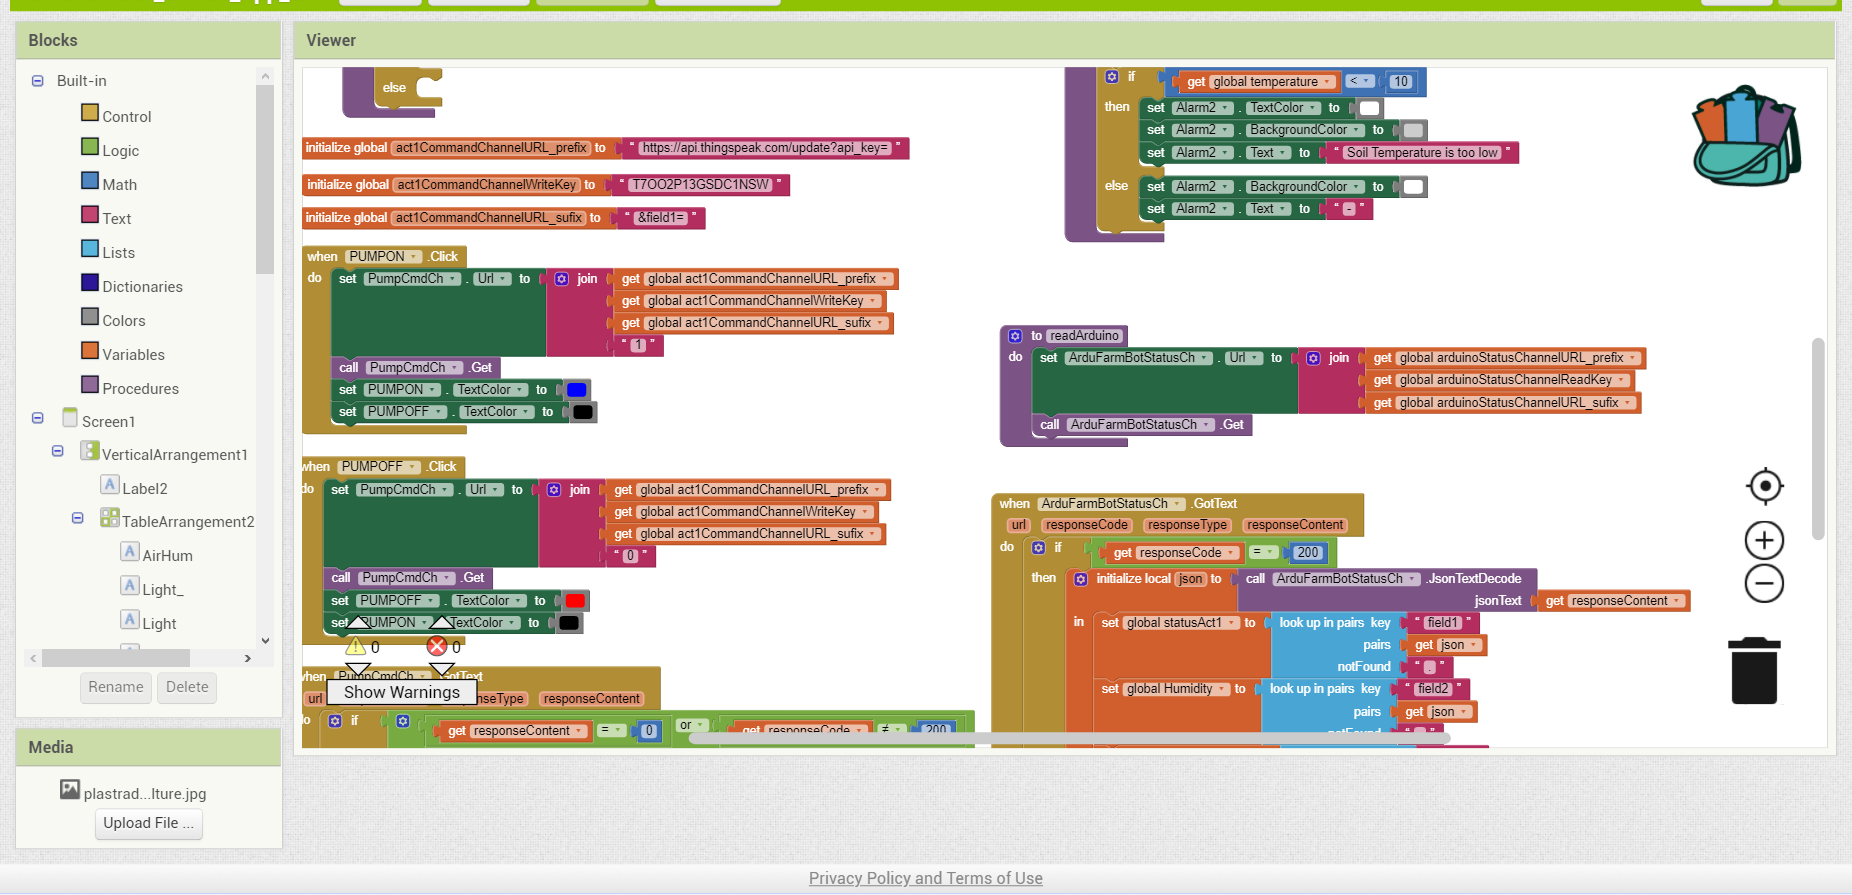The width and height of the screenshot is (1852, 895).
Task: Click gear icon on initialize local json block
Action: (1081, 579)
